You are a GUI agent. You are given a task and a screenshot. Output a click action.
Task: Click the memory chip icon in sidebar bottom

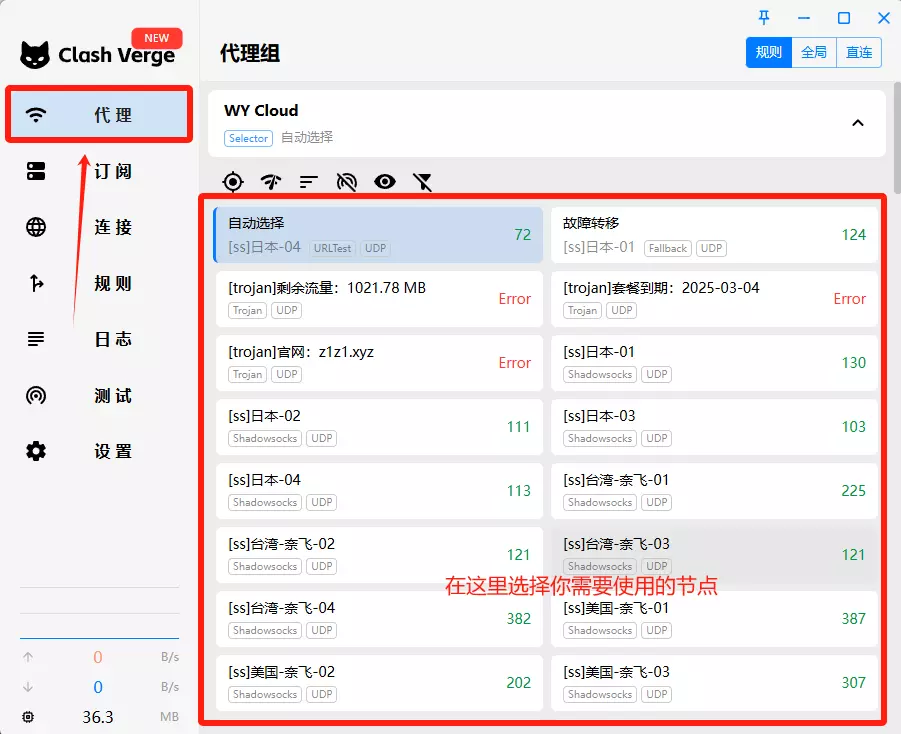point(28,717)
